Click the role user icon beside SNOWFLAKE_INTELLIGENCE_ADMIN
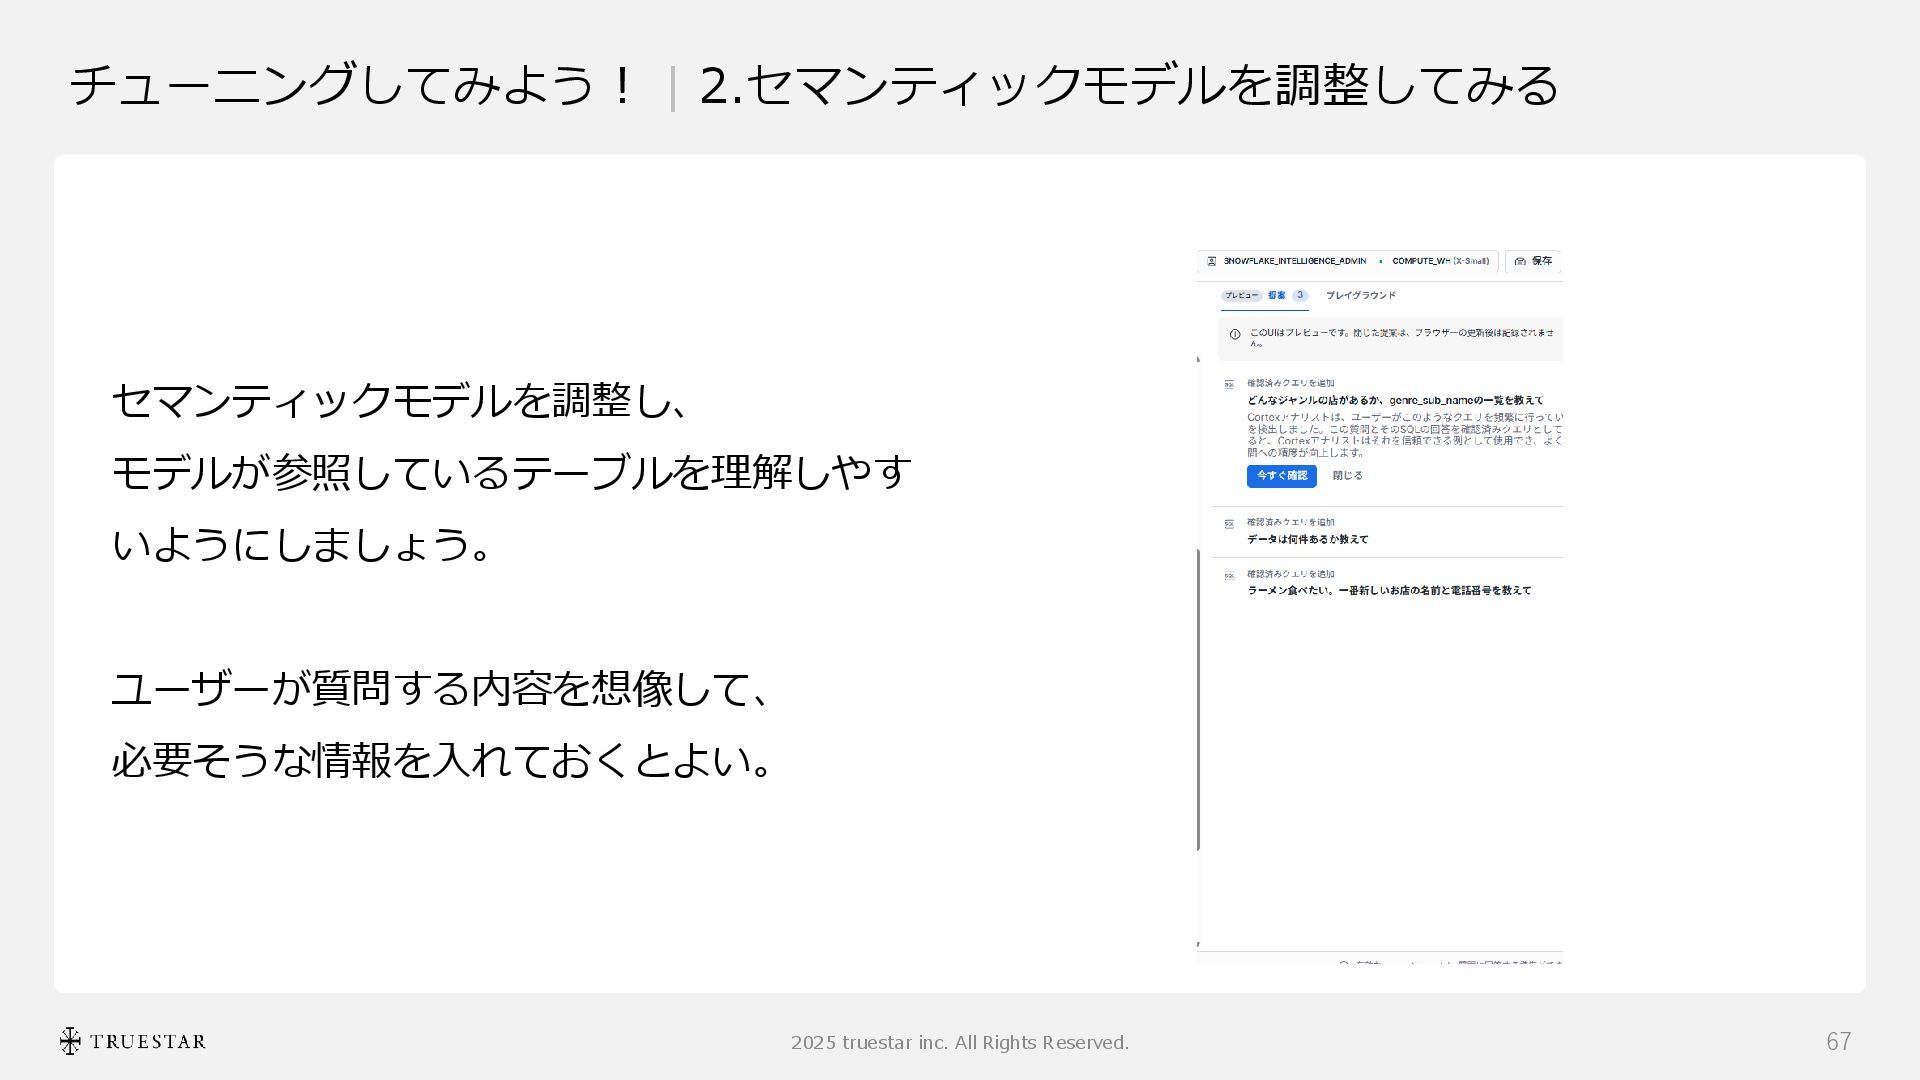Image resolution: width=1920 pixels, height=1080 pixels. [x=1211, y=261]
